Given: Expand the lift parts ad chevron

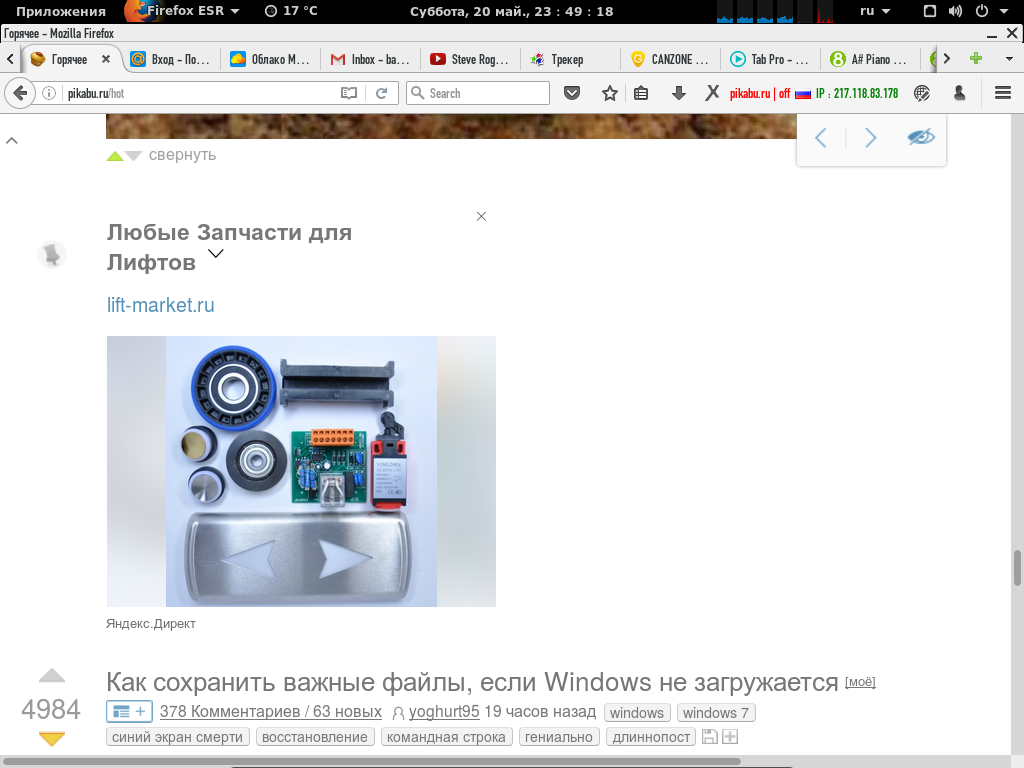Looking at the screenshot, I should coord(216,253).
